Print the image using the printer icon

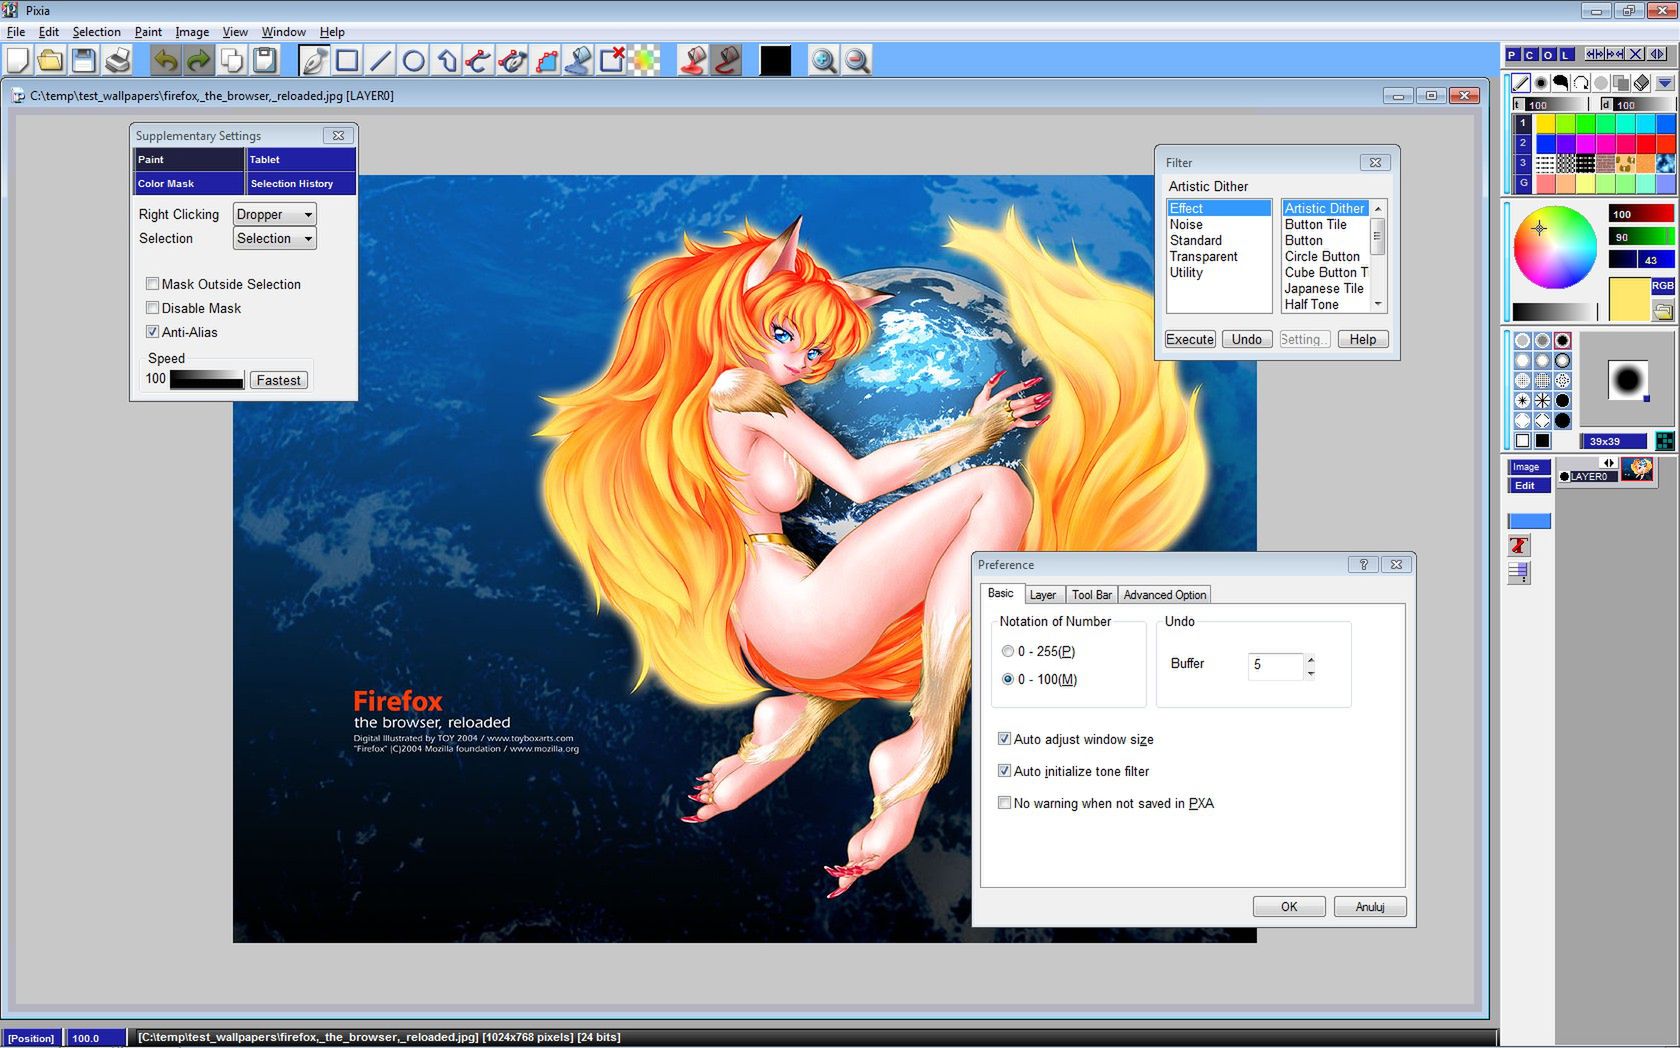pos(118,61)
